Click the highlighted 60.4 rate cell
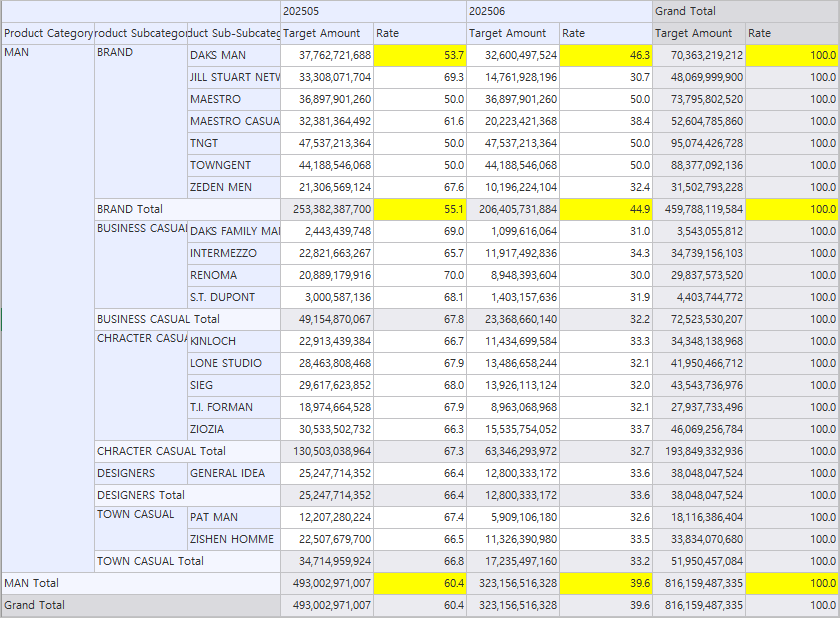The width and height of the screenshot is (840, 618). coord(420,582)
